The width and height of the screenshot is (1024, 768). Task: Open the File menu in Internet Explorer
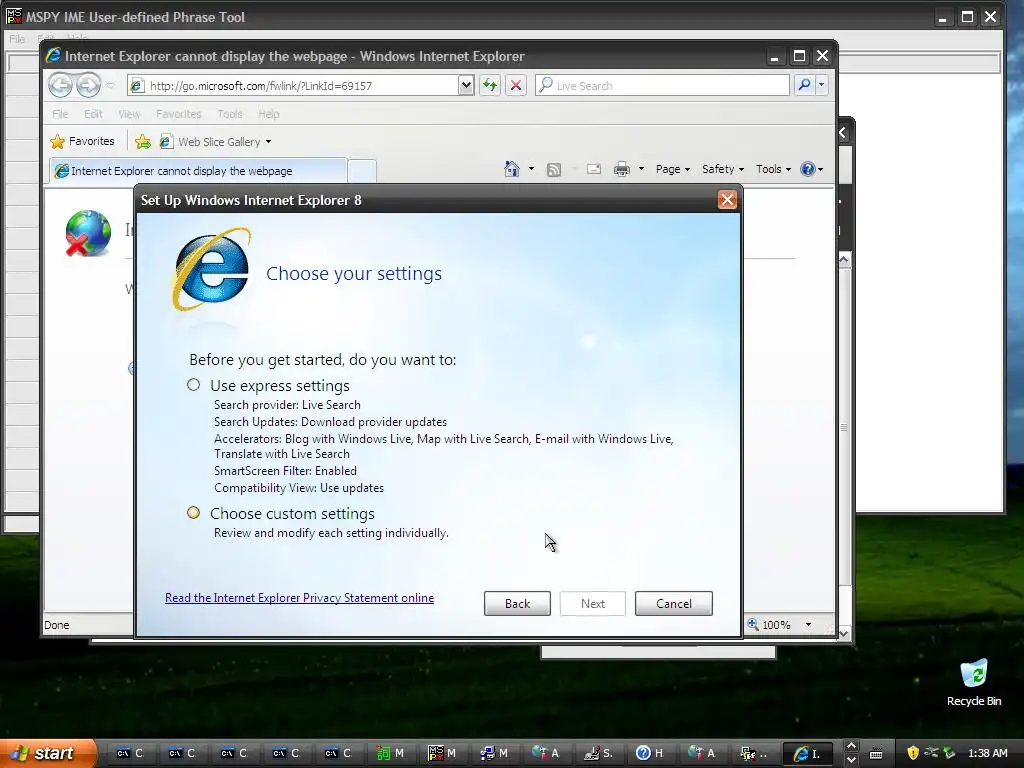60,114
